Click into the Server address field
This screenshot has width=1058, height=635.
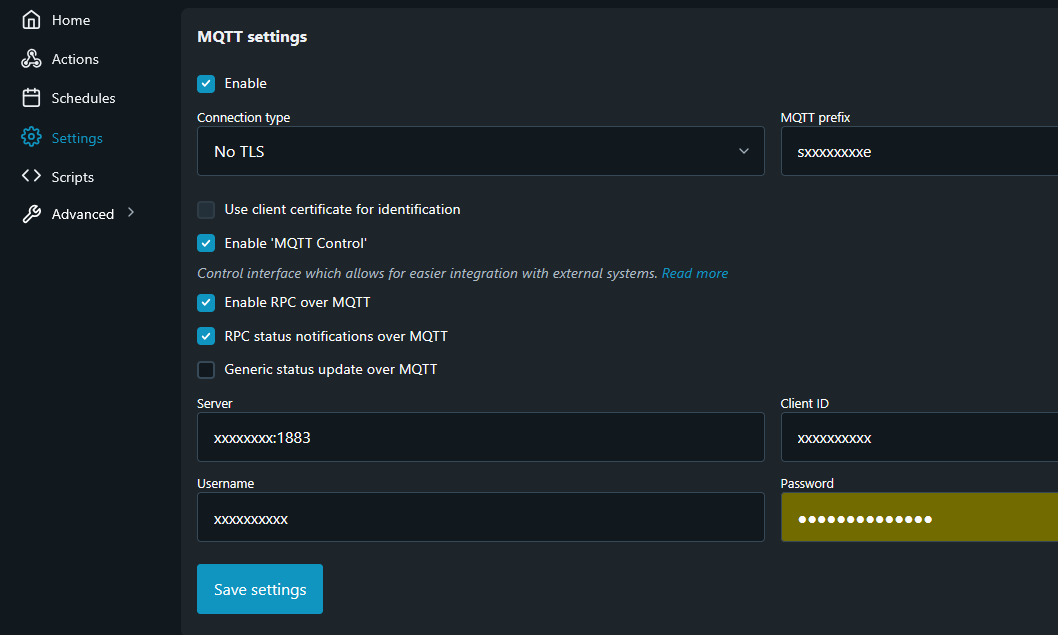click(x=480, y=438)
